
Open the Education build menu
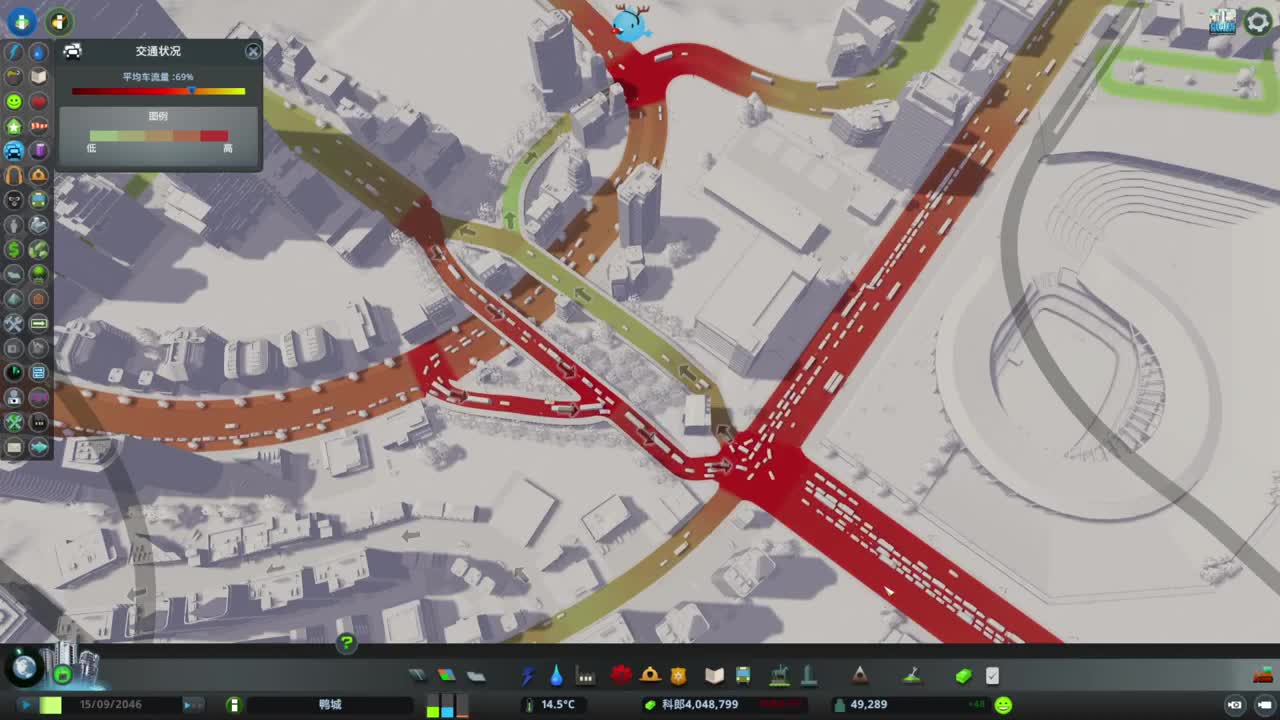(x=714, y=676)
